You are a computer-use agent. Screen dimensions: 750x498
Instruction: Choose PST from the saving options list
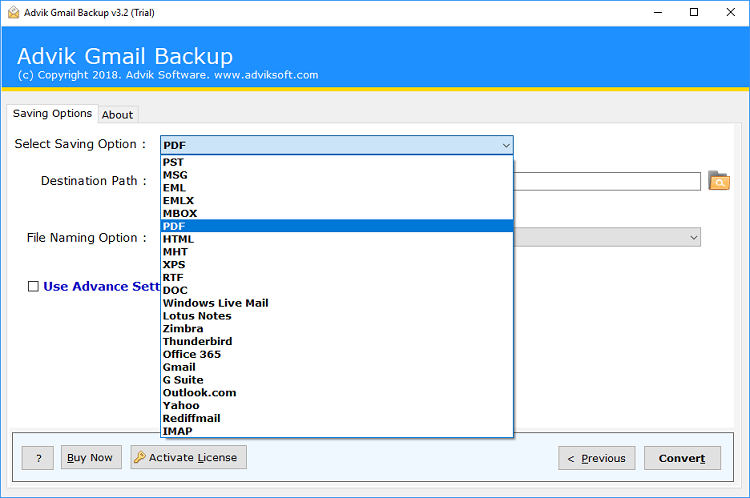click(x=337, y=162)
